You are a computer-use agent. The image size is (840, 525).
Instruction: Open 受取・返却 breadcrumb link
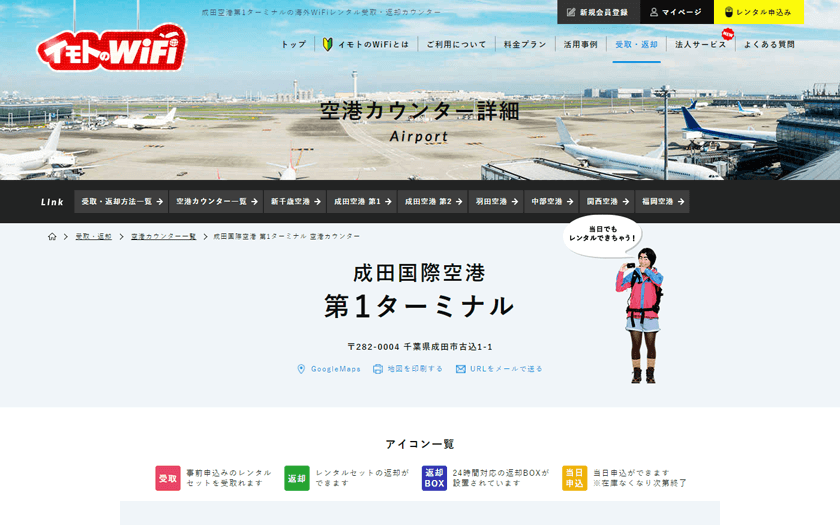94,236
